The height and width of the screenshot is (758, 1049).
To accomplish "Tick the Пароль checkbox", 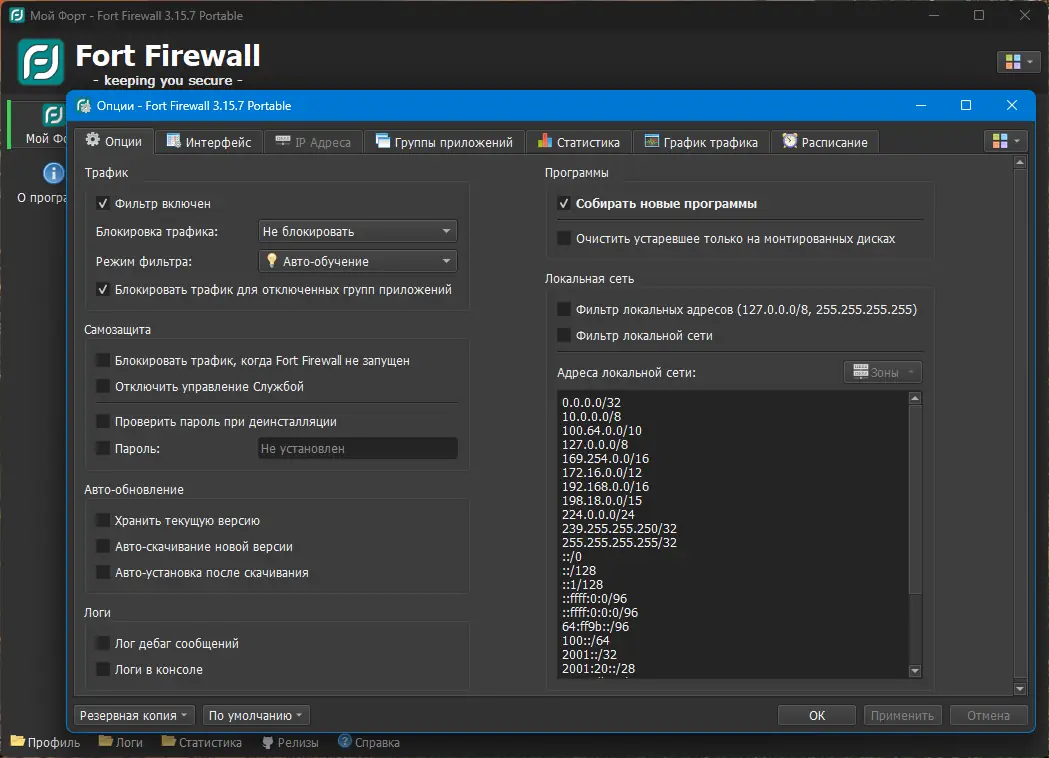I will (x=102, y=448).
